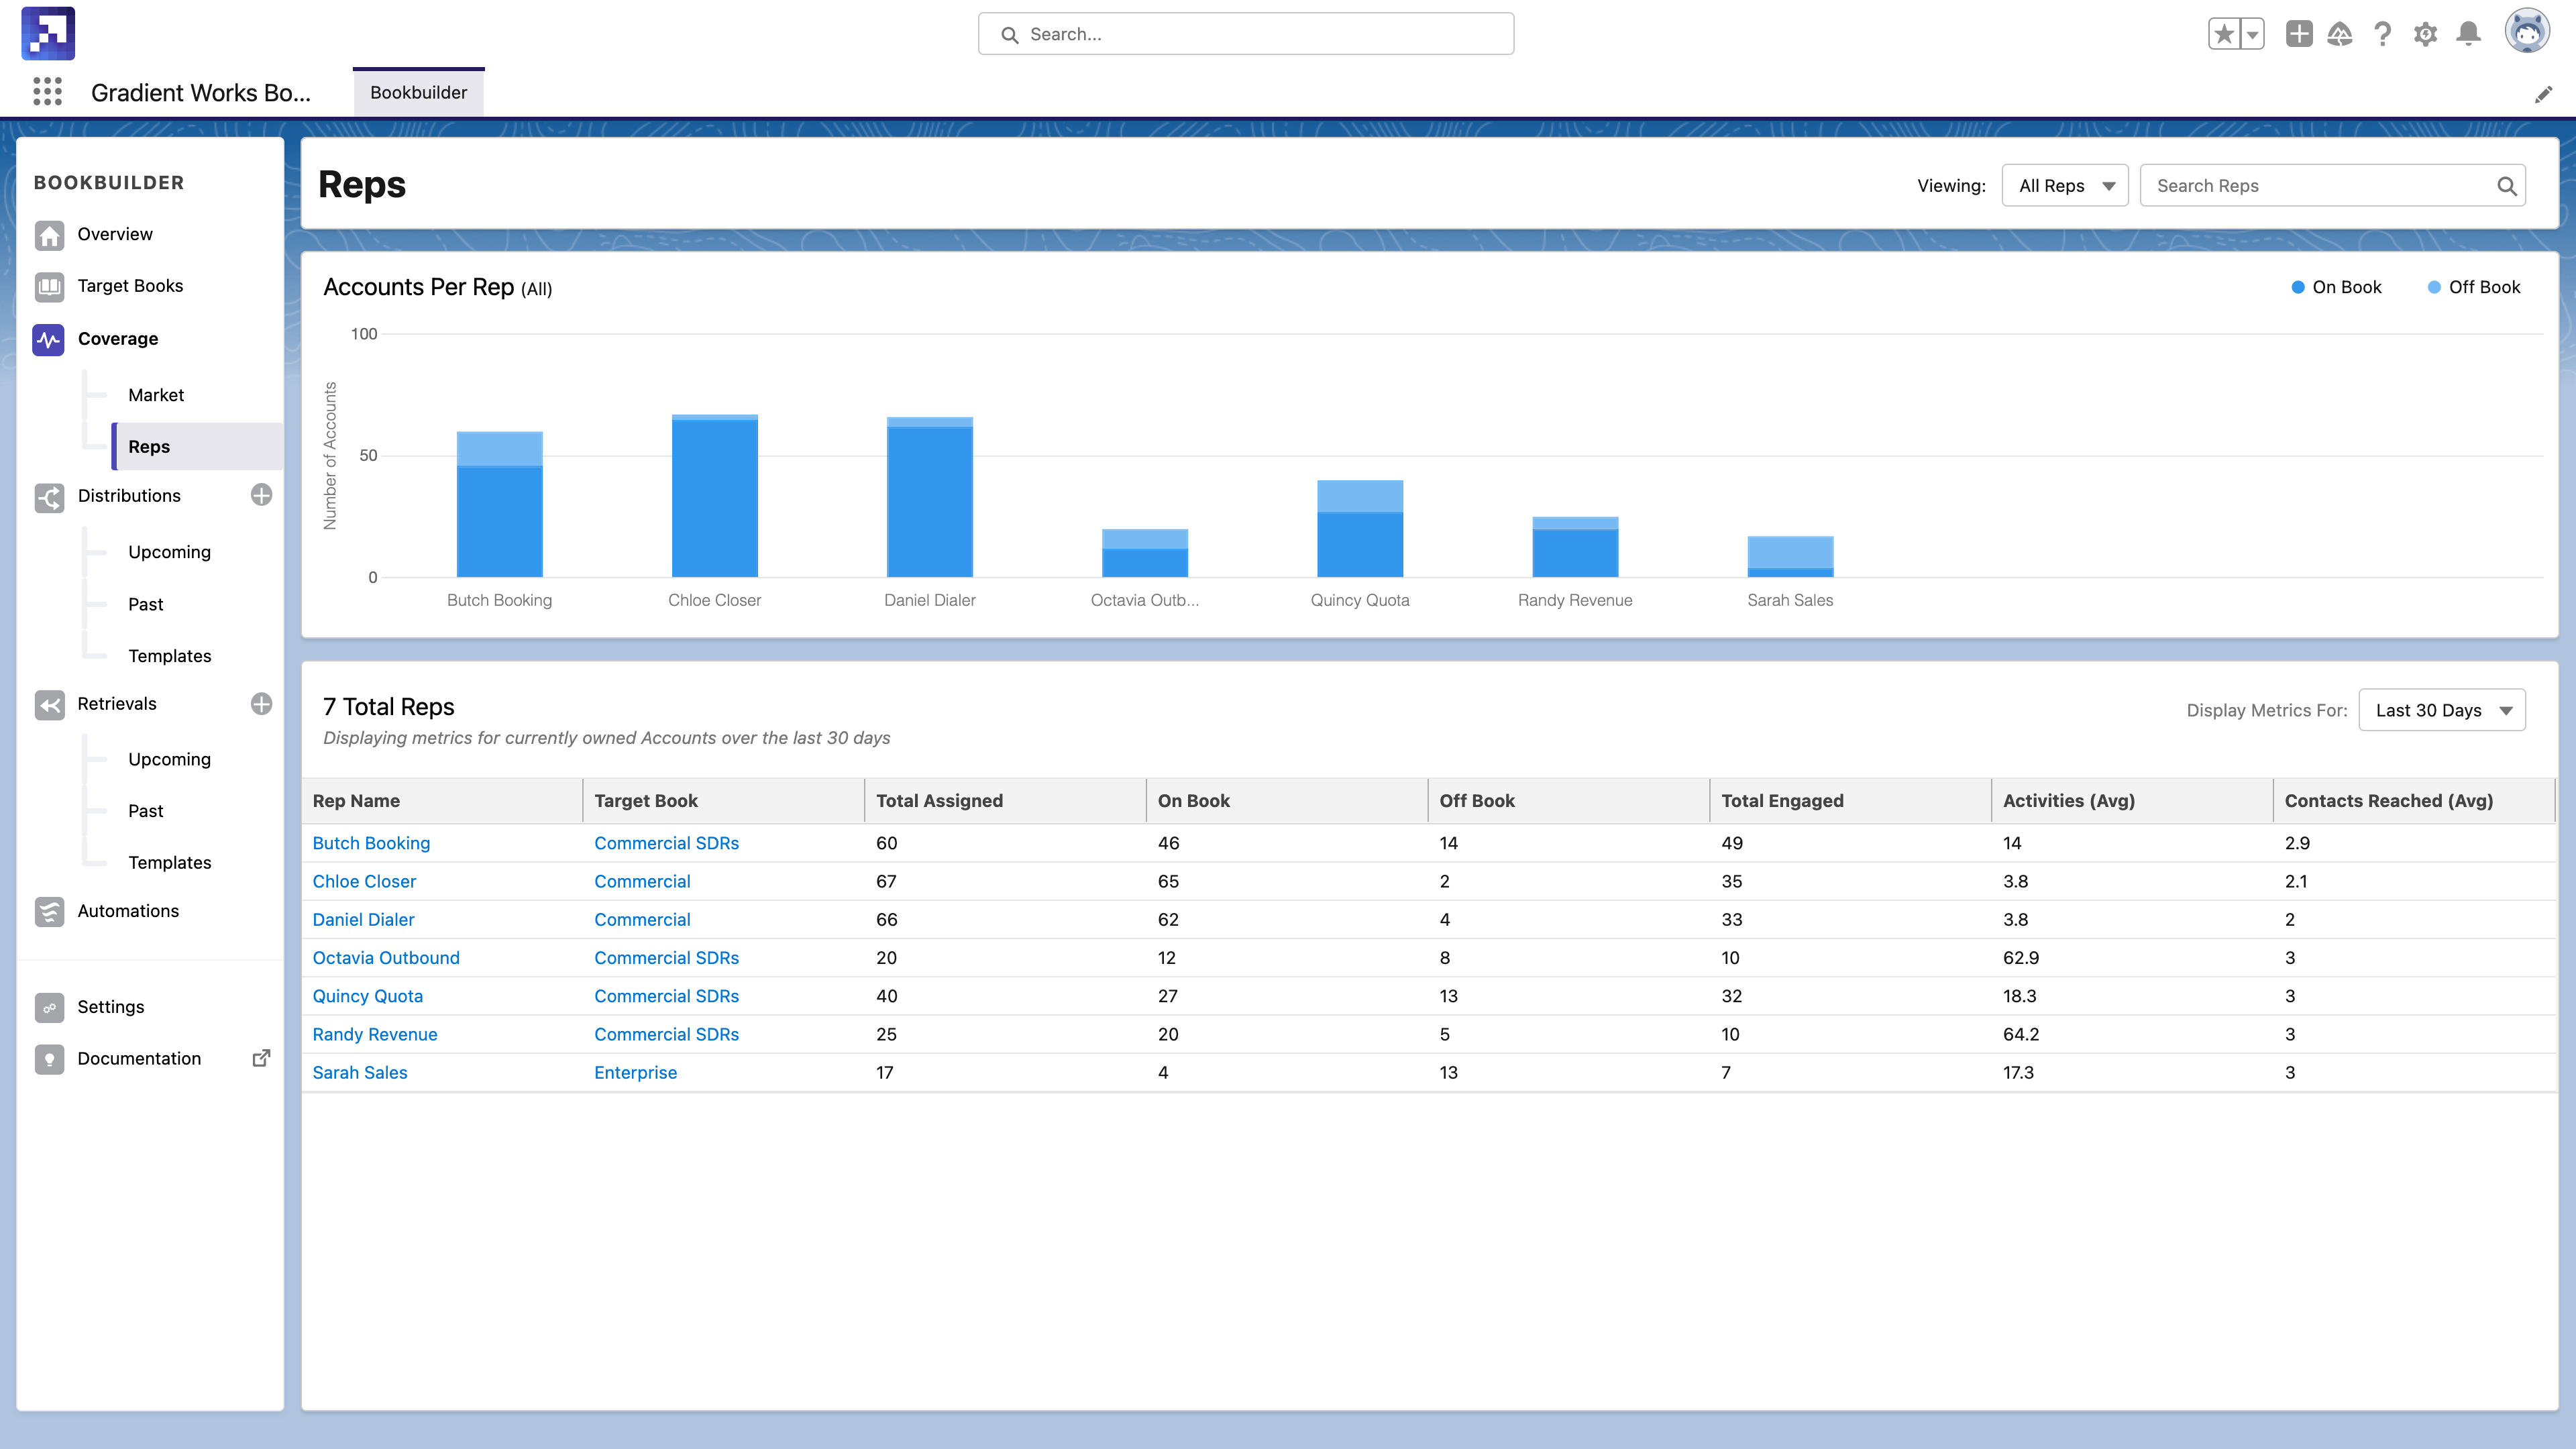Click the Coverage sidebar icon
The width and height of the screenshot is (2576, 1449).
(48, 338)
